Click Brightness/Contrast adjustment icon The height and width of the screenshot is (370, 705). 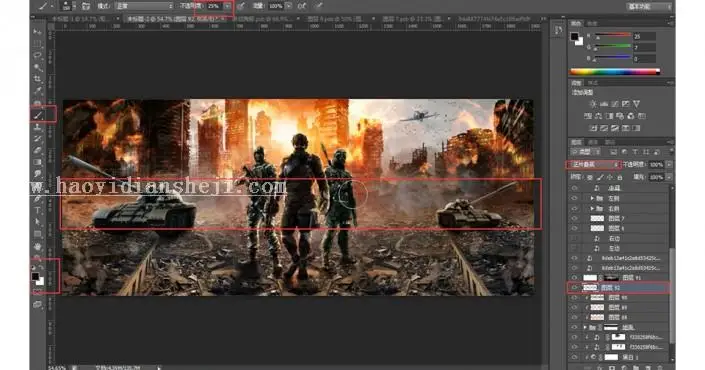click(593, 104)
